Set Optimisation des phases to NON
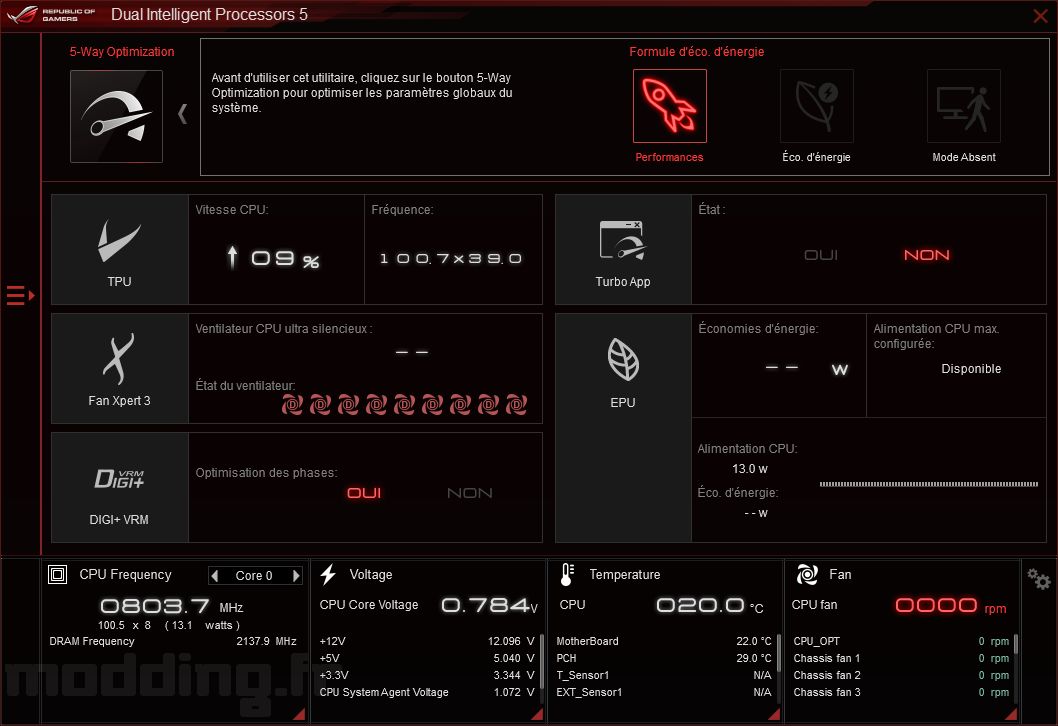Screen dimensions: 1058x726 470,493
